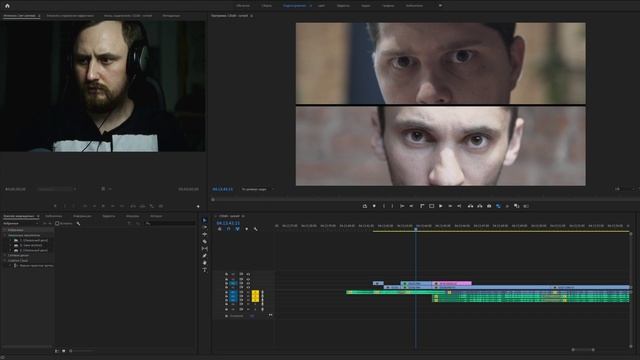Open the Favorites dropdown in Media Browser
This screenshot has height=360, width=640.
[20, 224]
